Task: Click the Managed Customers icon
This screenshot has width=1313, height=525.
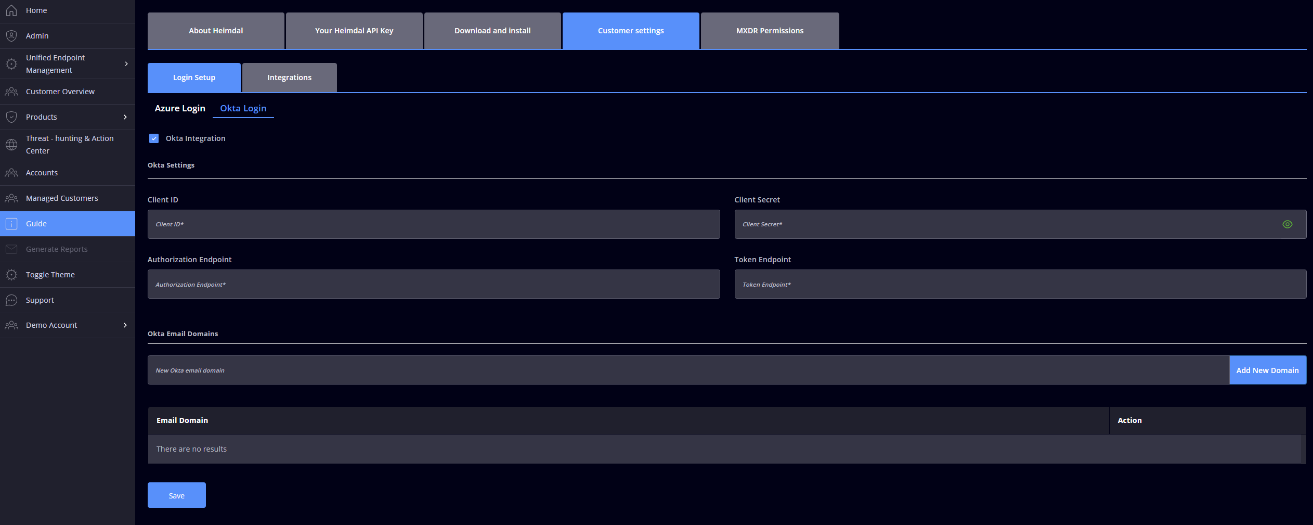Action: 11,198
